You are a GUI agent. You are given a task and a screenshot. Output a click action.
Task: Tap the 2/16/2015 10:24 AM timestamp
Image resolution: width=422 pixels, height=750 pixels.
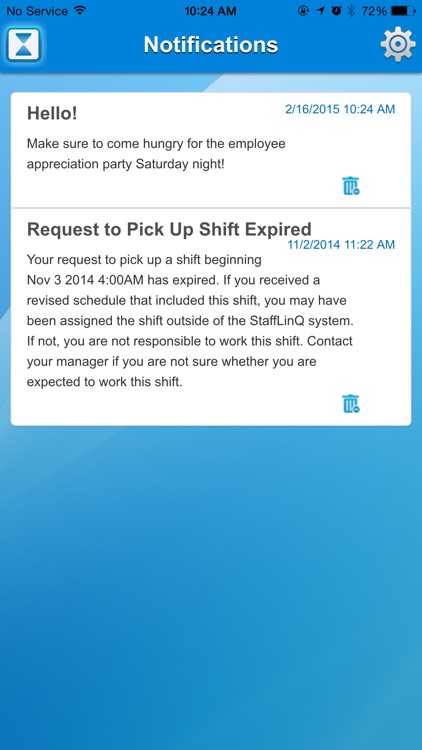pos(340,109)
